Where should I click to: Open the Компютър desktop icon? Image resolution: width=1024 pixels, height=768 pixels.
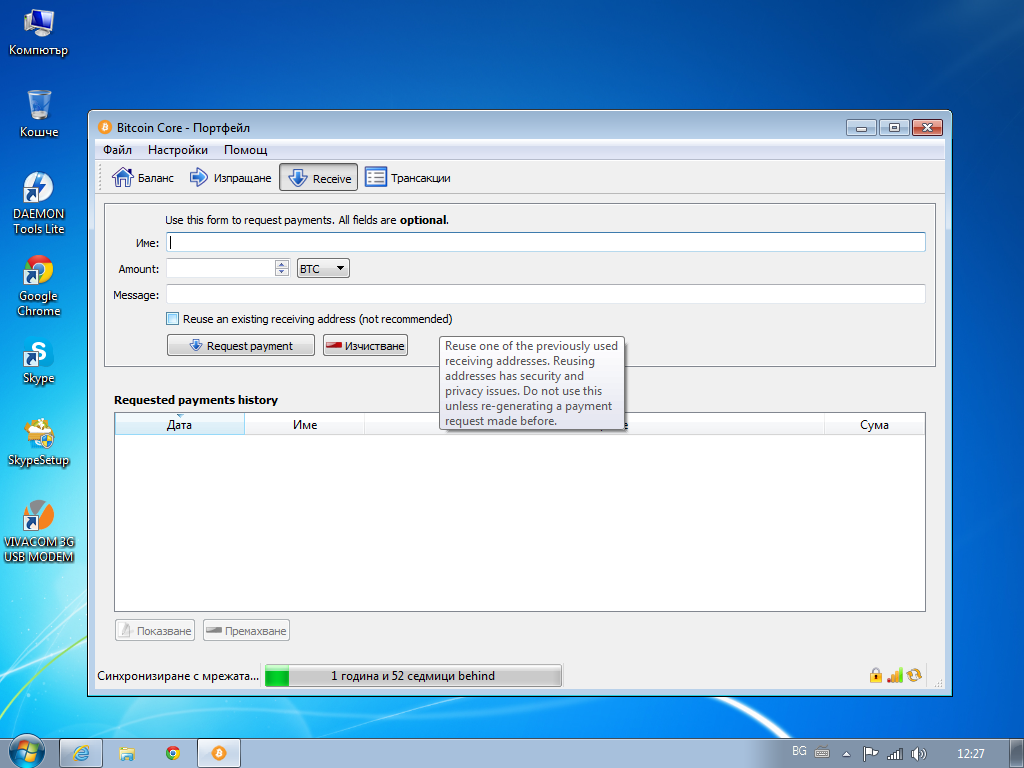point(39,33)
